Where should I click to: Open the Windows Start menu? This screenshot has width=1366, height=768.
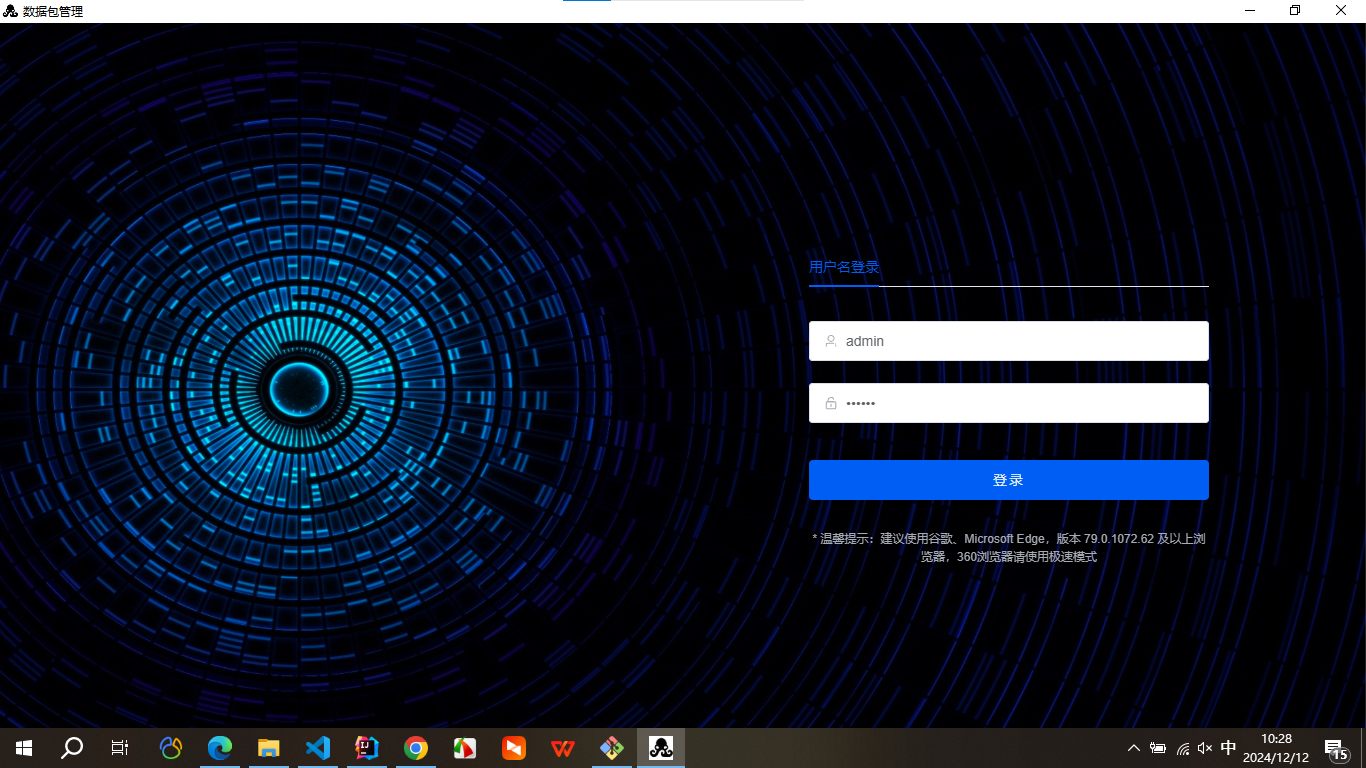(x=24, y=748)
